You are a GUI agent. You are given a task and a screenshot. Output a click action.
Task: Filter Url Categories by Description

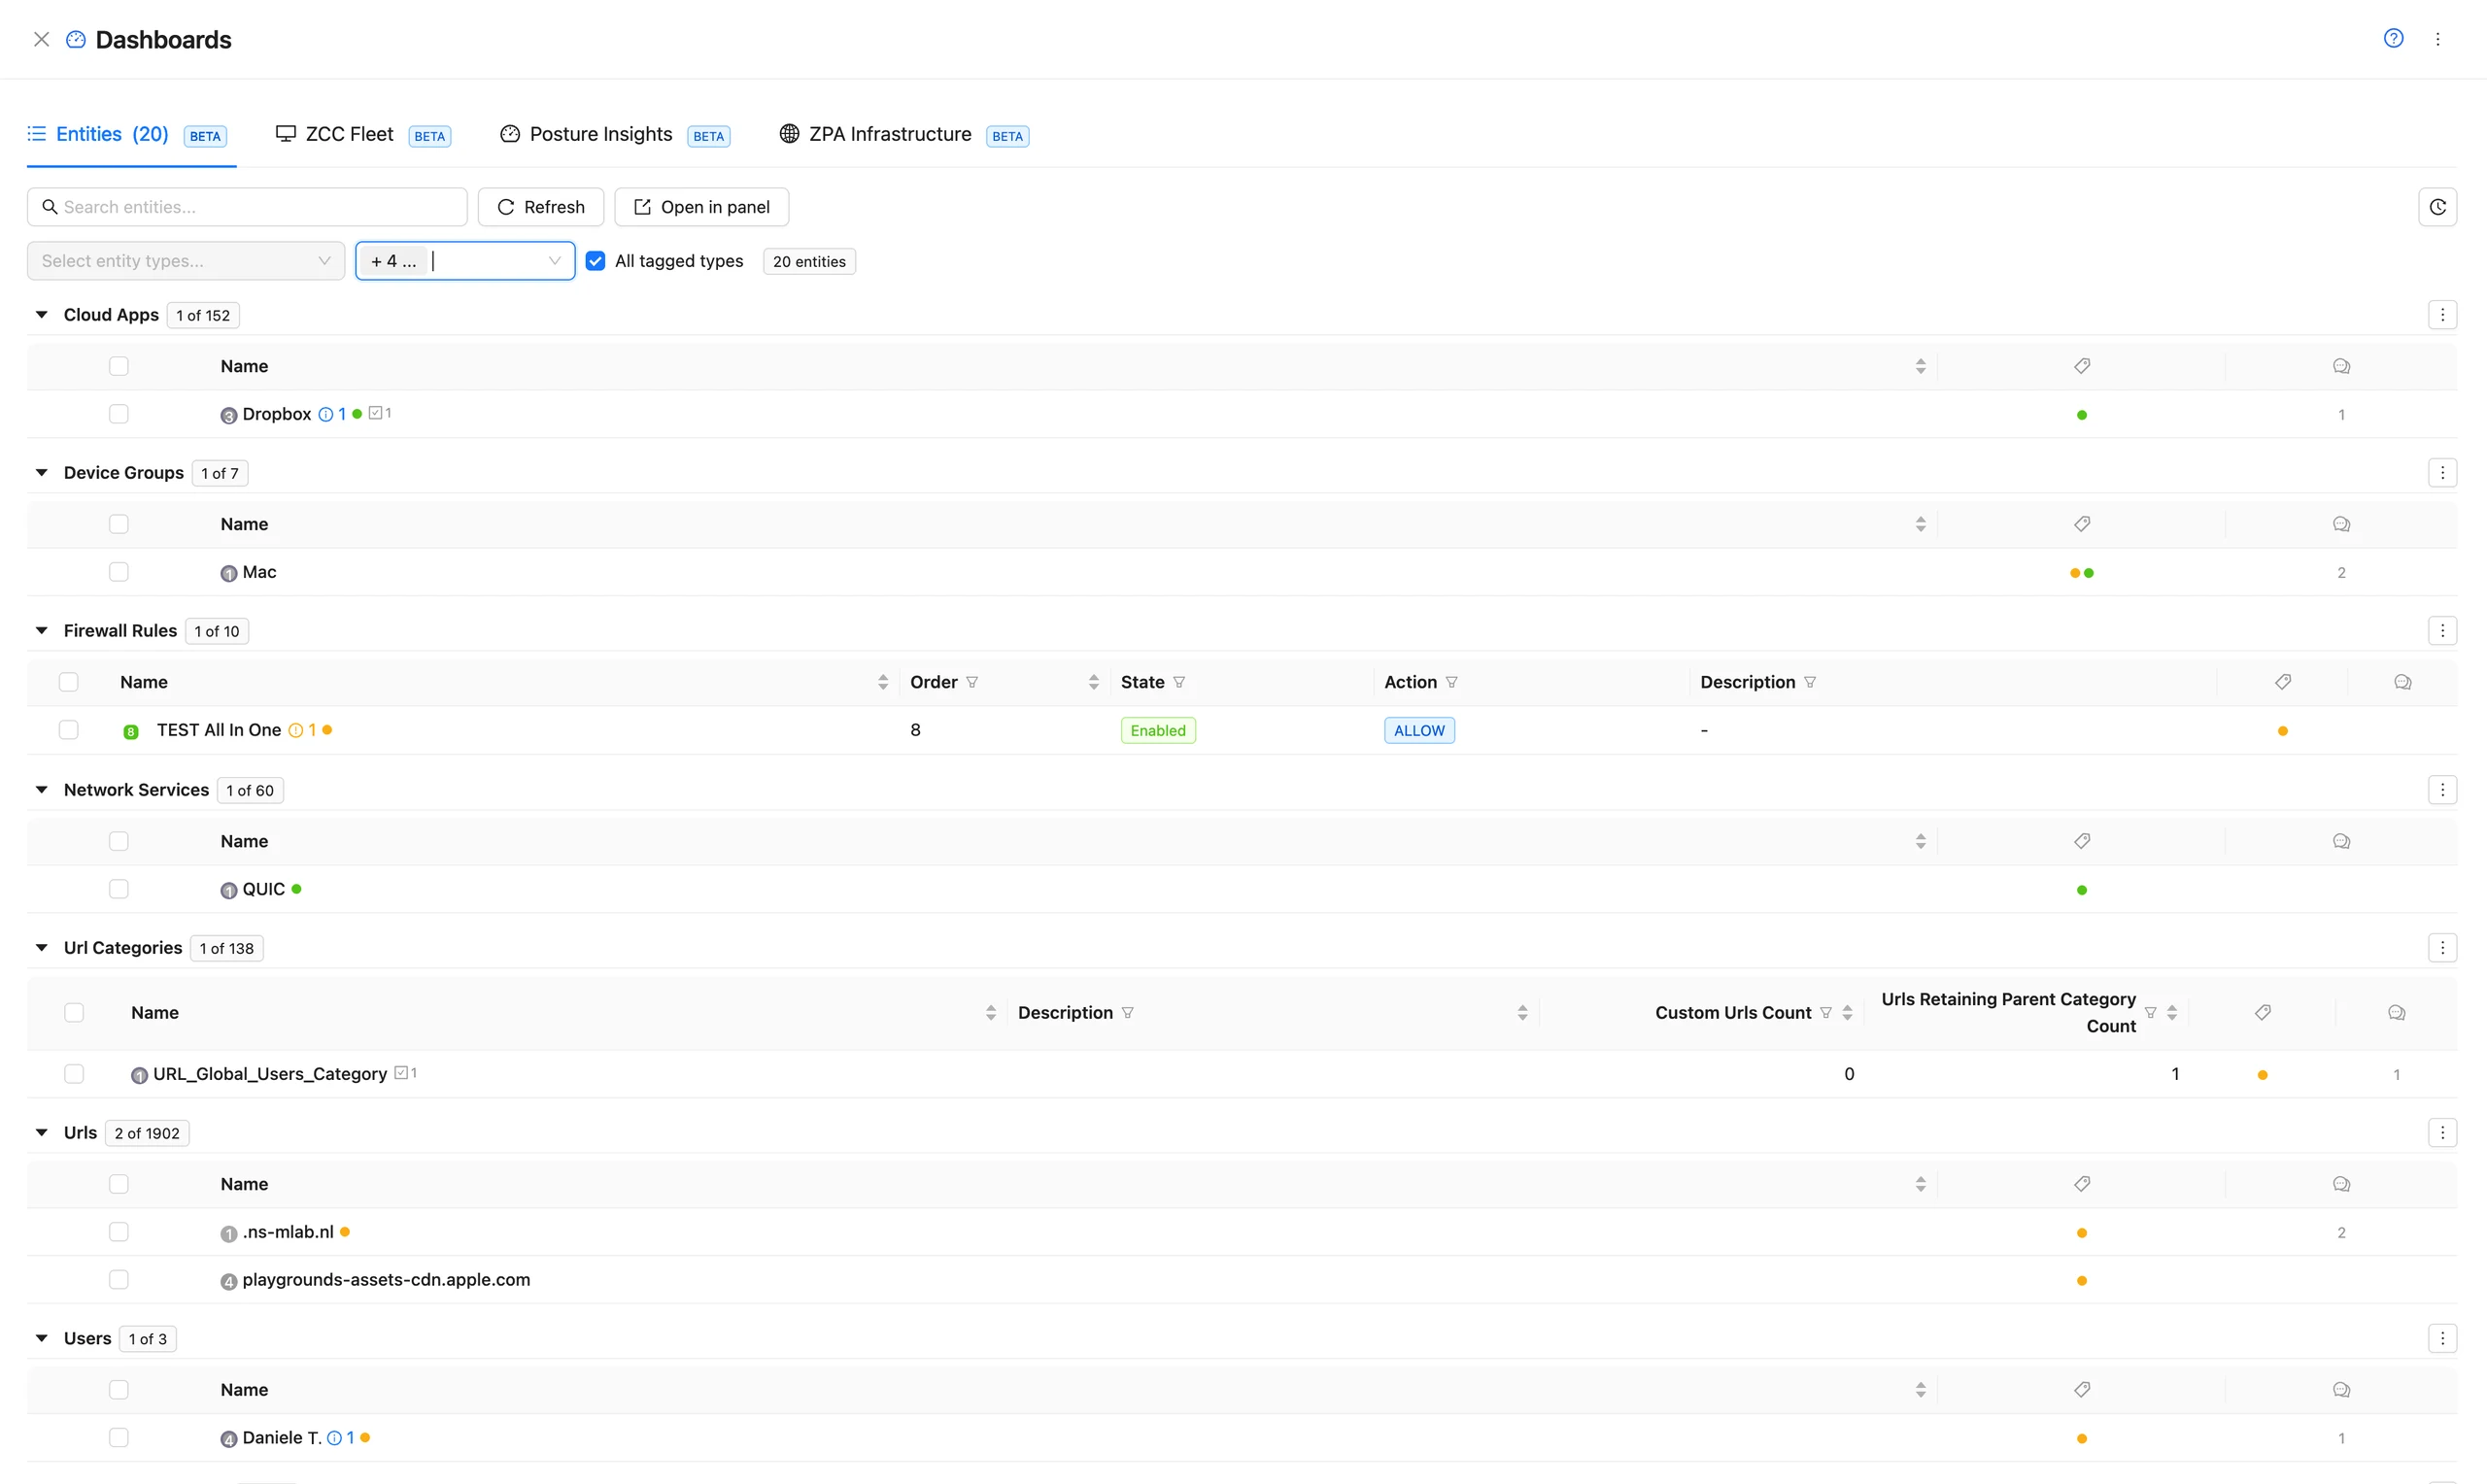(x=1127, y=1013)
